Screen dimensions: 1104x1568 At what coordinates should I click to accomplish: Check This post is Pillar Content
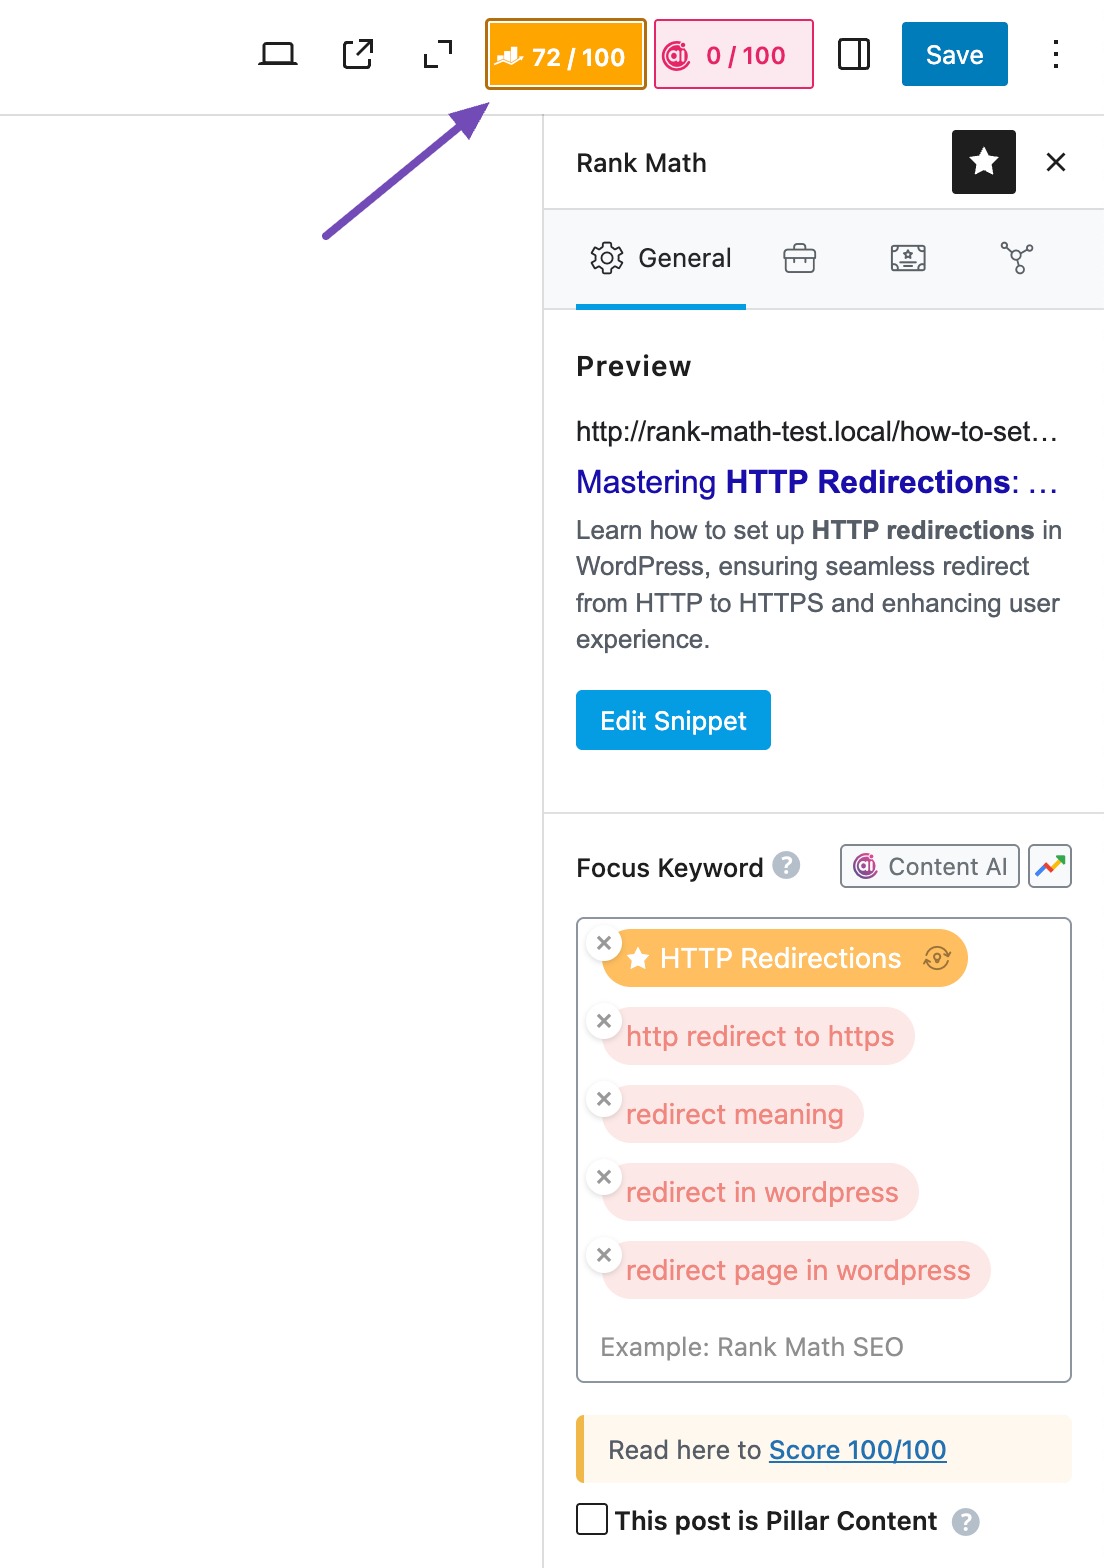click(592, 1519)
